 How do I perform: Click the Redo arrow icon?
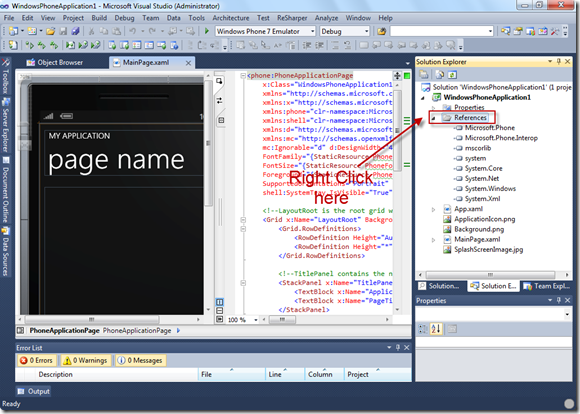click(x=152, y=31)
